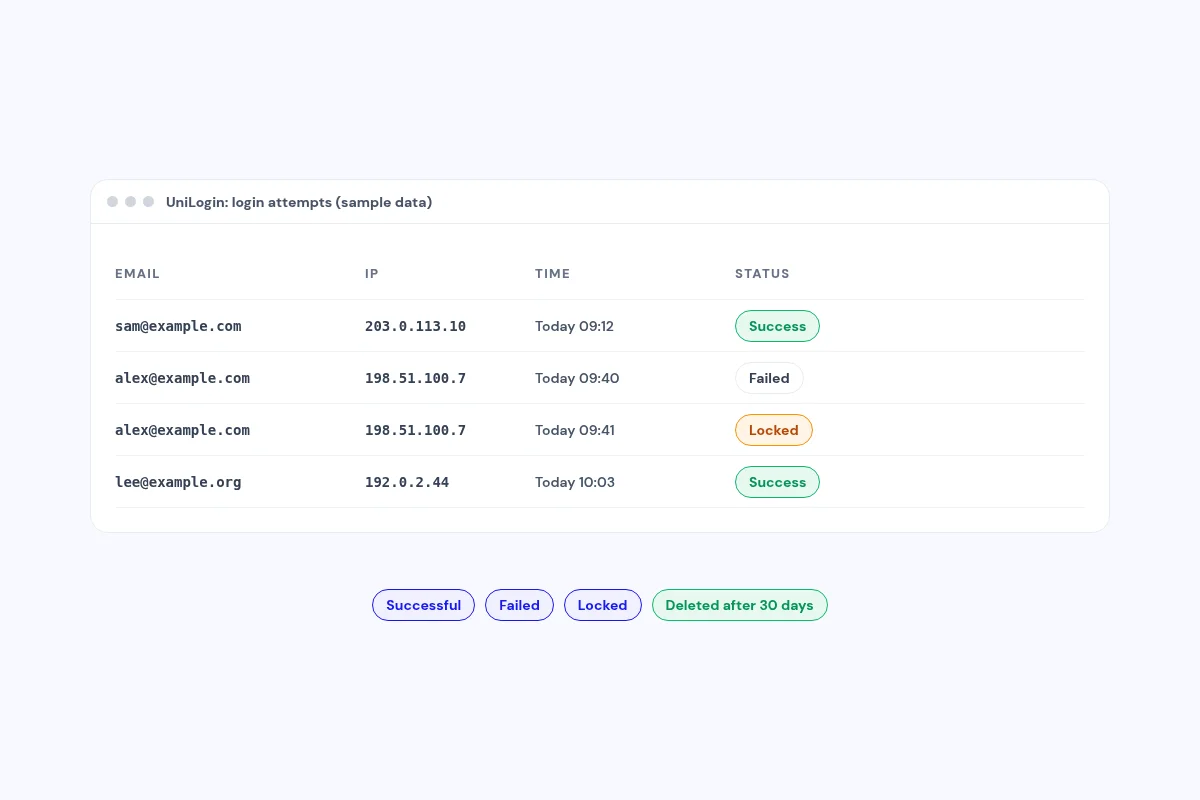Screen dimensions: 1200x800
Task: Click 198.51.100.7 in the 09:40 row
Action: coord(415,378)
